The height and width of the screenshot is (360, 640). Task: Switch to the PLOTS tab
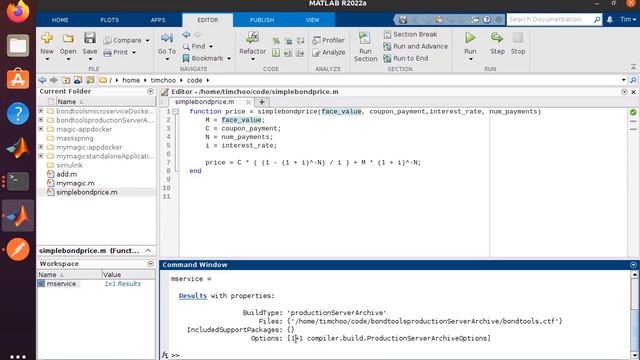(109, 20)
